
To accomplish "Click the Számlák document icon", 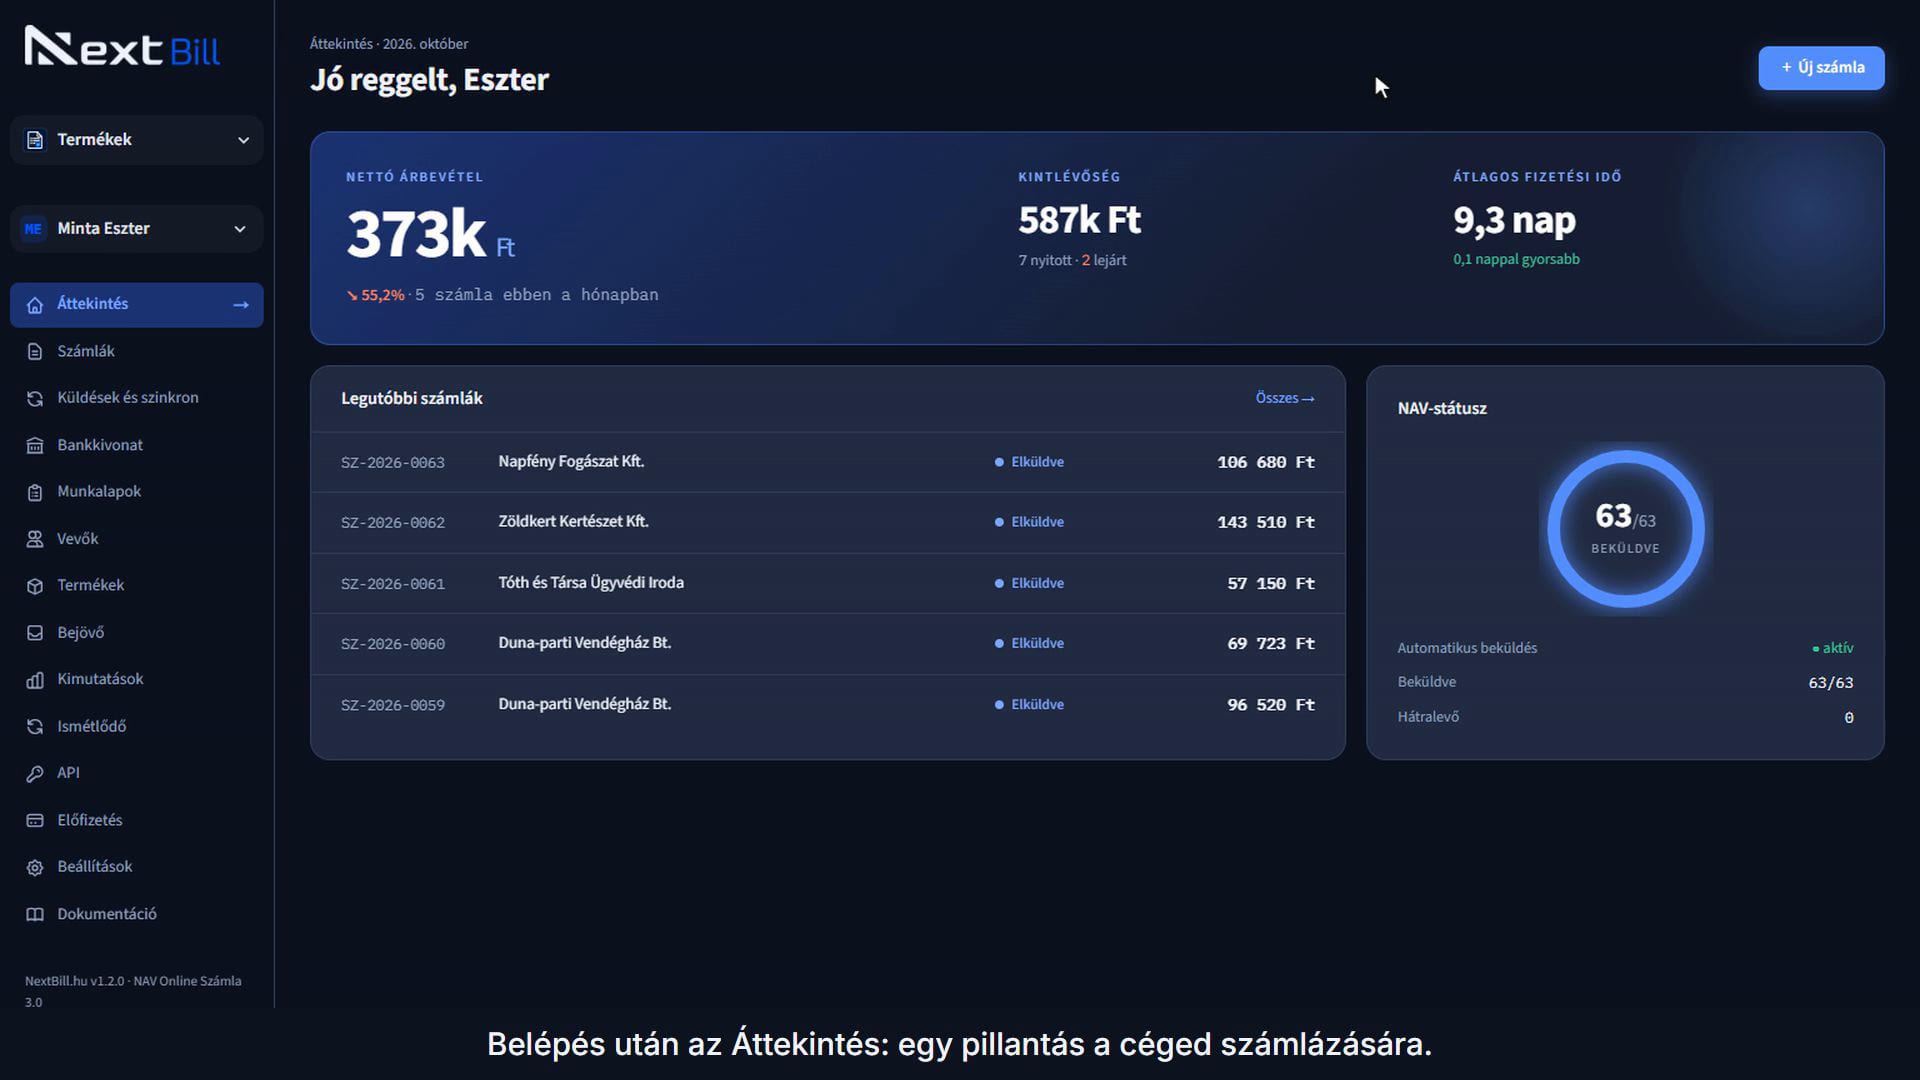I will [x=35, y=352].
